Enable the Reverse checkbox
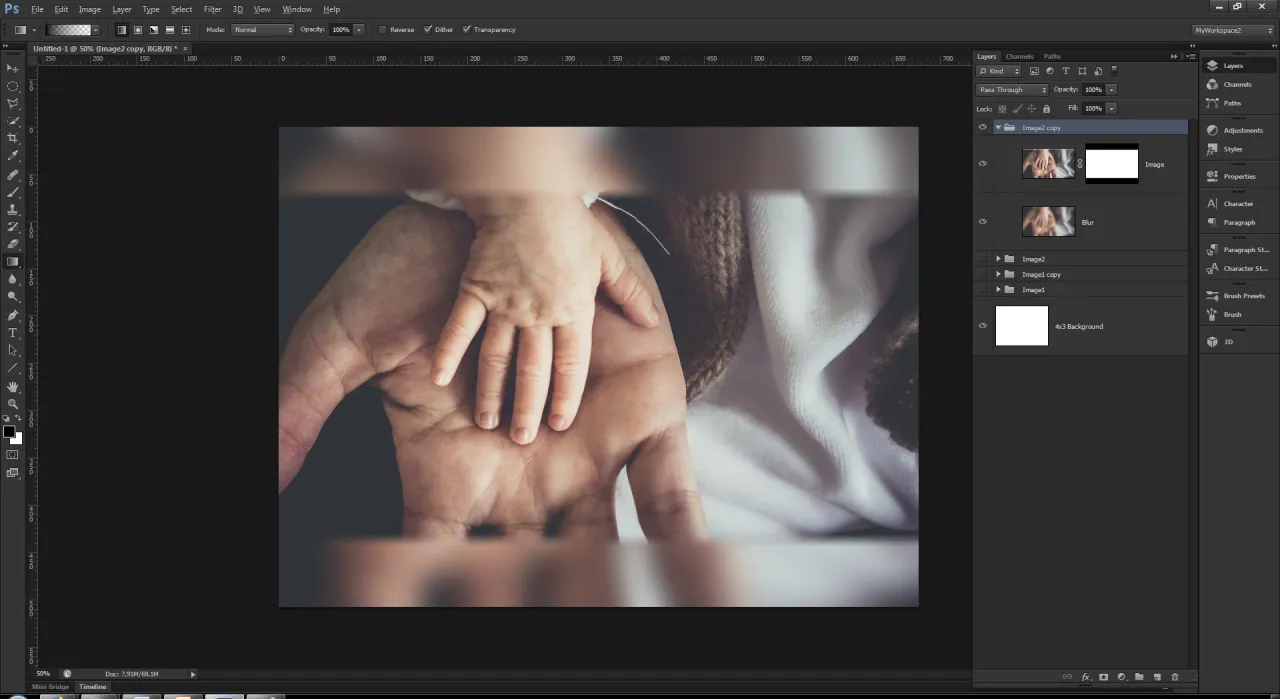 coord(383,30)
